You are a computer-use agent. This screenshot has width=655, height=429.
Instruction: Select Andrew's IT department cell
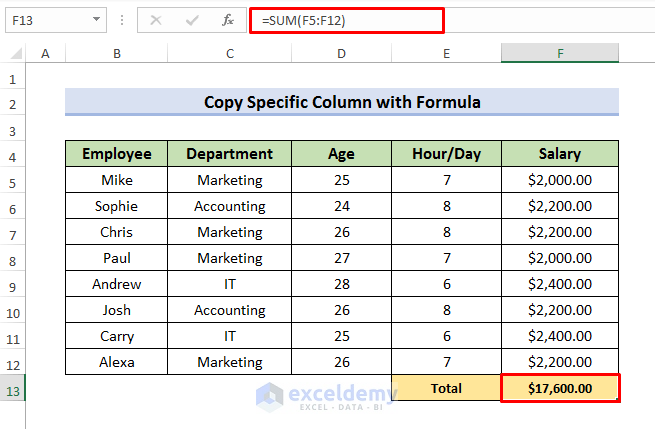(x=230, y=284)
